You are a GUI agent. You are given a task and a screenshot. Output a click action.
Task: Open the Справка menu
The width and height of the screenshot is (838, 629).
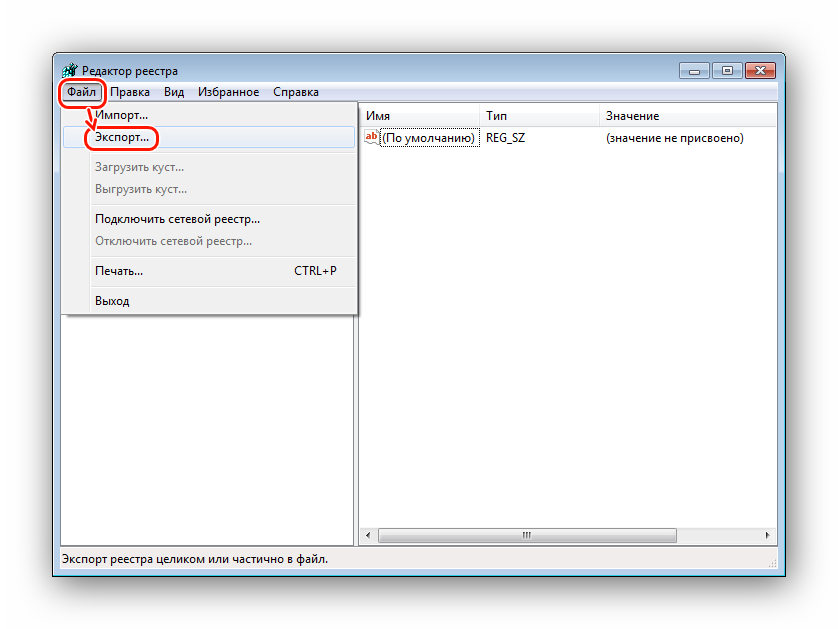pos(296,92)
